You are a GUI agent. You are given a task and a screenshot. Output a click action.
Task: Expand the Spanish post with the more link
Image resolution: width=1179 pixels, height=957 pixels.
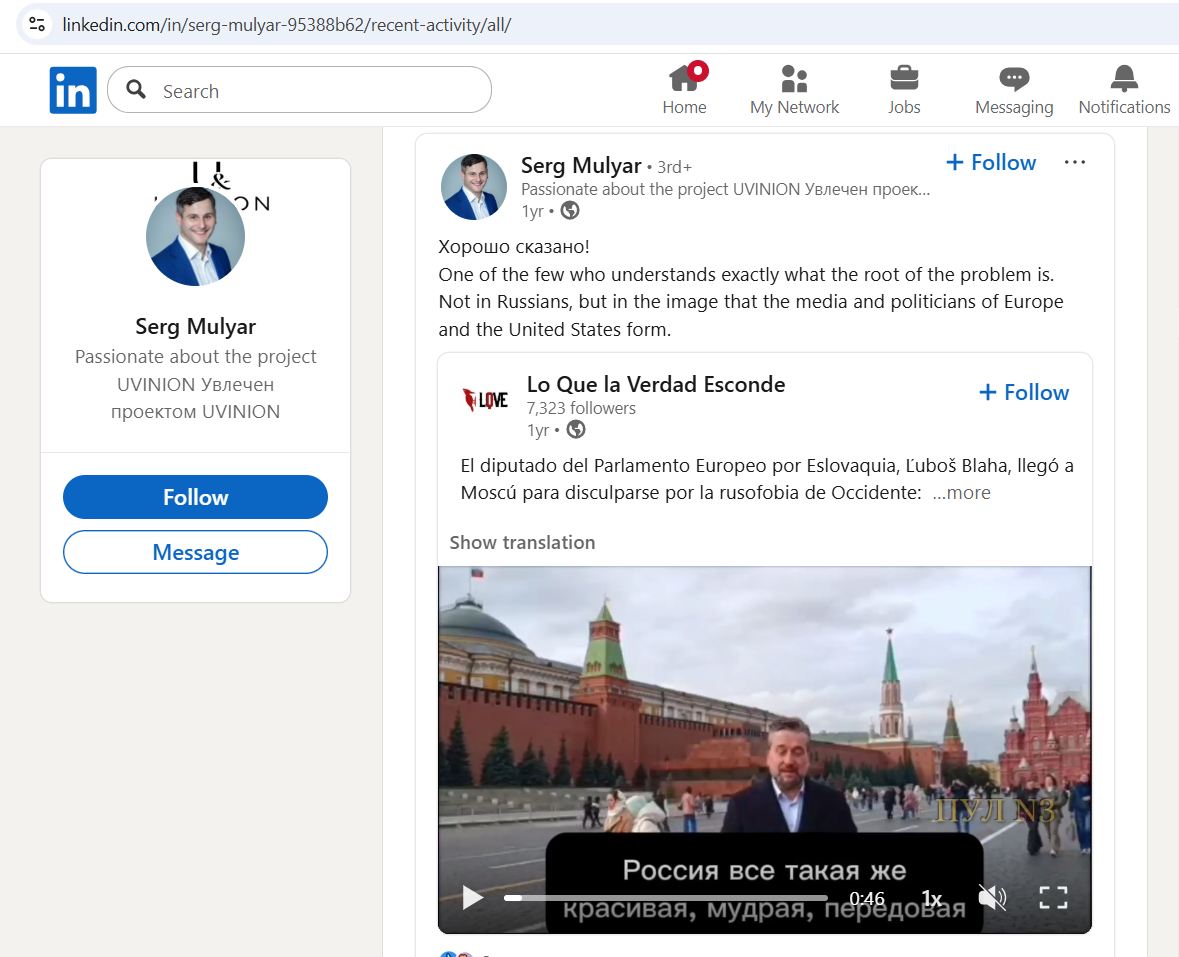(961, 492)
